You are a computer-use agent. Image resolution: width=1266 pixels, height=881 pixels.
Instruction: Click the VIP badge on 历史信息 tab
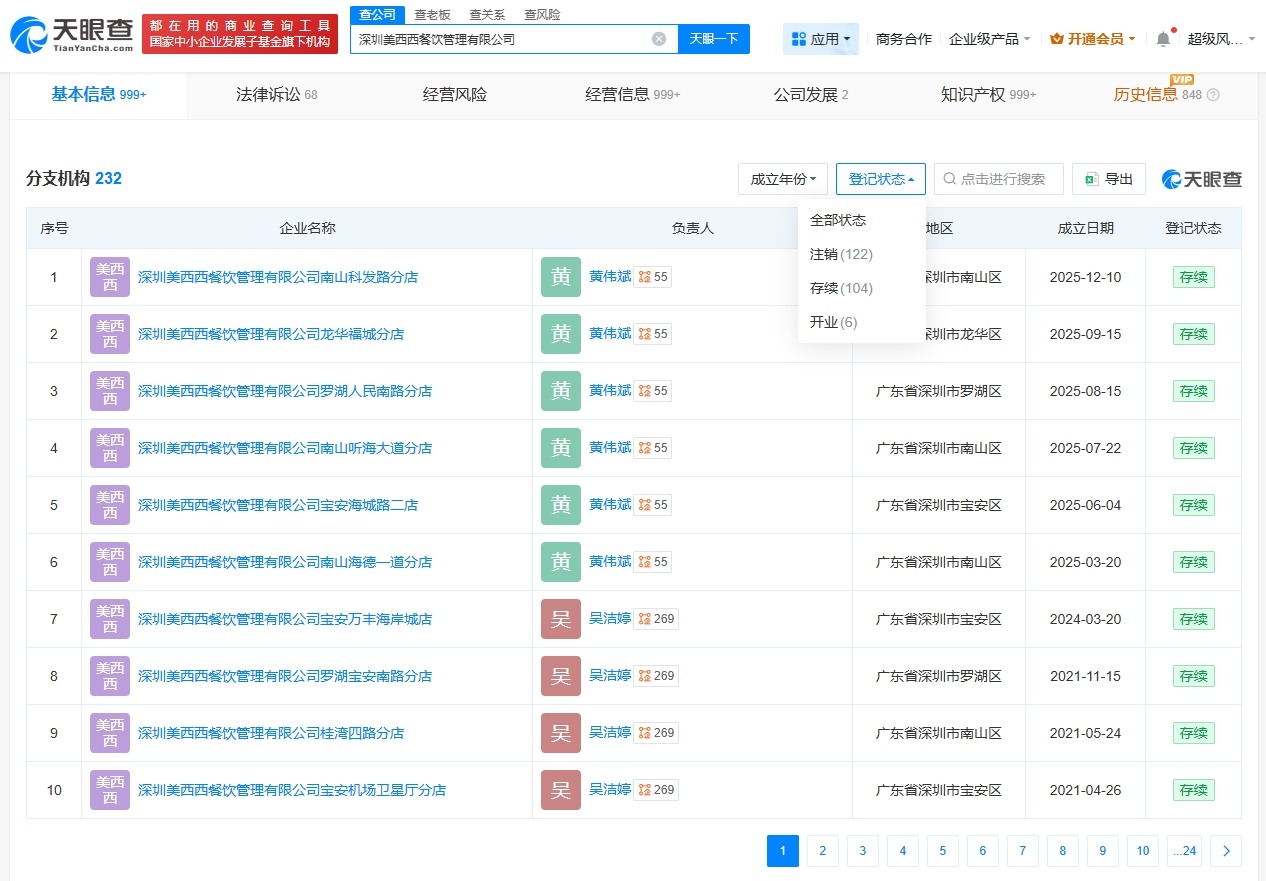point(1184,80)
